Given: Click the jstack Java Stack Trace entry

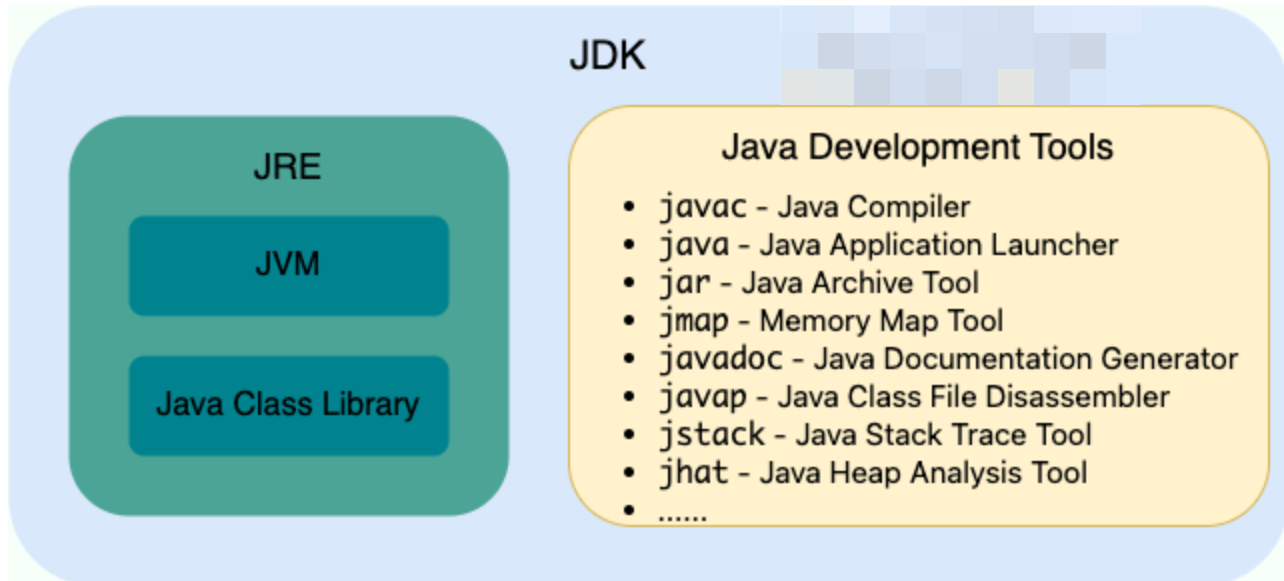Looking at the screenshot, I should [875, 435].
